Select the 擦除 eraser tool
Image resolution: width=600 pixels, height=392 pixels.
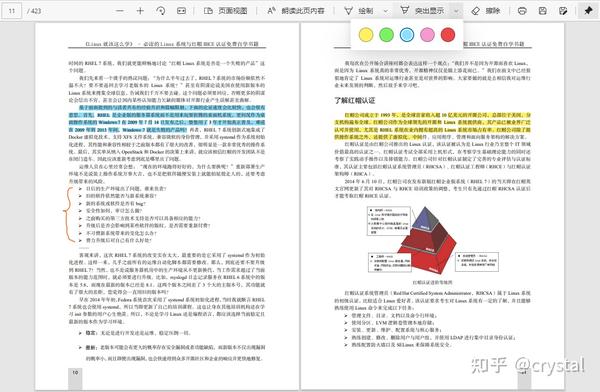486,11
